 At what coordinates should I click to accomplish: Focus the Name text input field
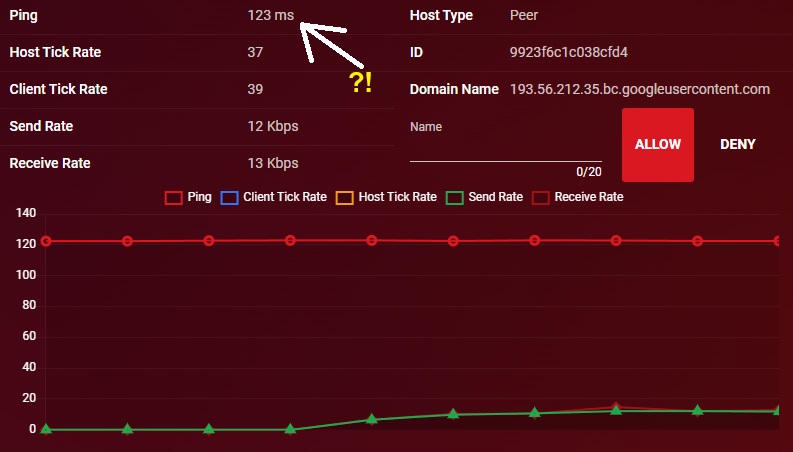click(505, 148)
